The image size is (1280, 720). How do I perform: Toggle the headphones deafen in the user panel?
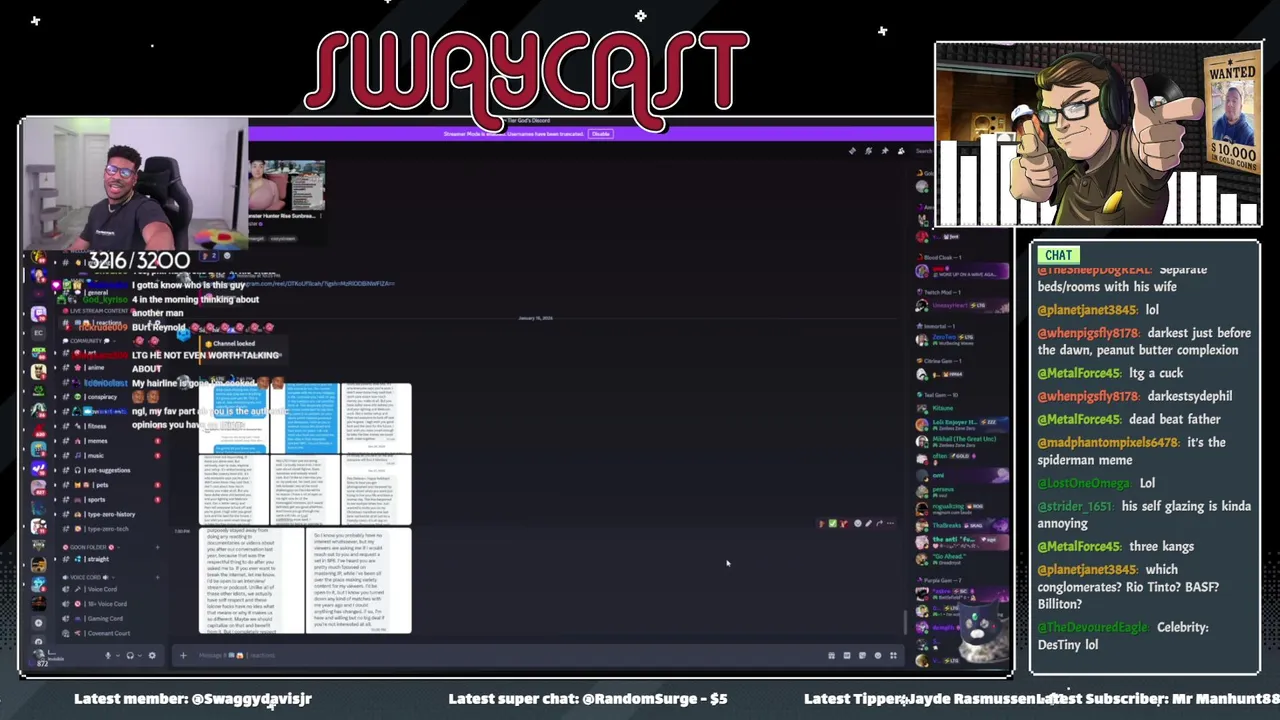tap(130, 656)
